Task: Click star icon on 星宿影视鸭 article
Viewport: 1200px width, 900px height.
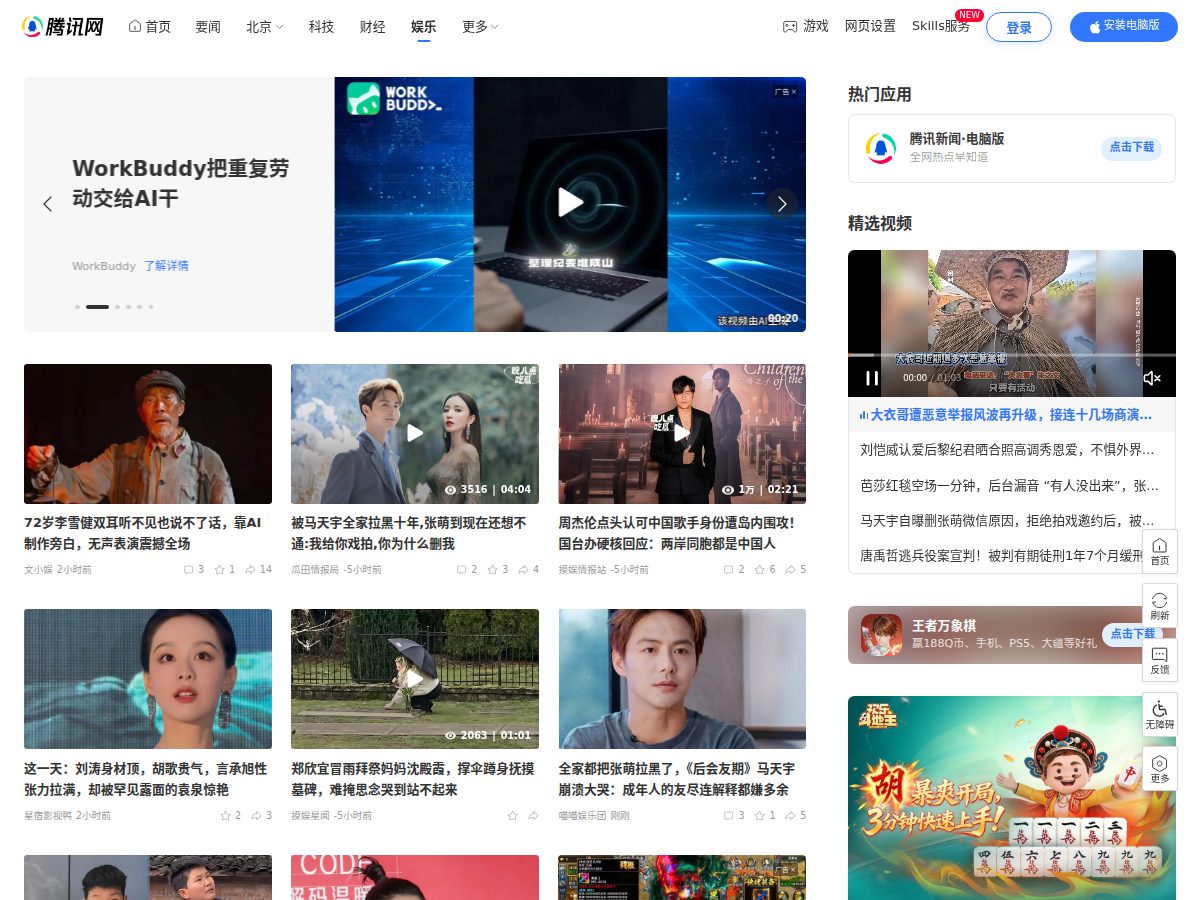Action: [225, 815]
